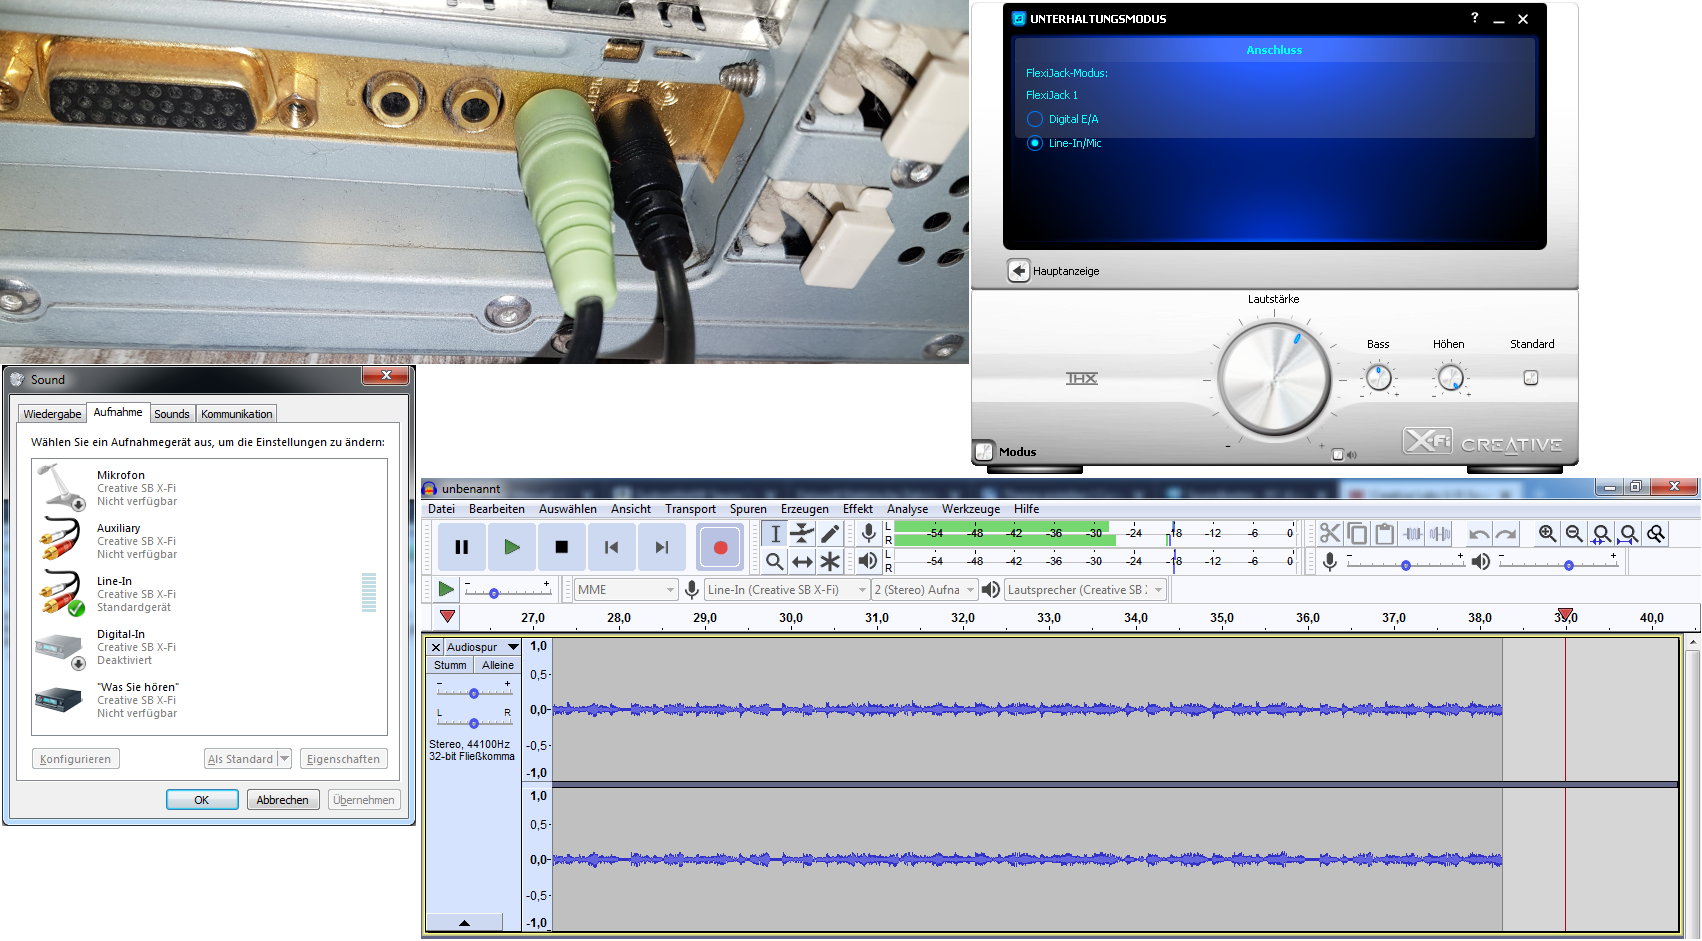
Task: Switch to the Wiedergabe tab
Action: tap(52, 414)
